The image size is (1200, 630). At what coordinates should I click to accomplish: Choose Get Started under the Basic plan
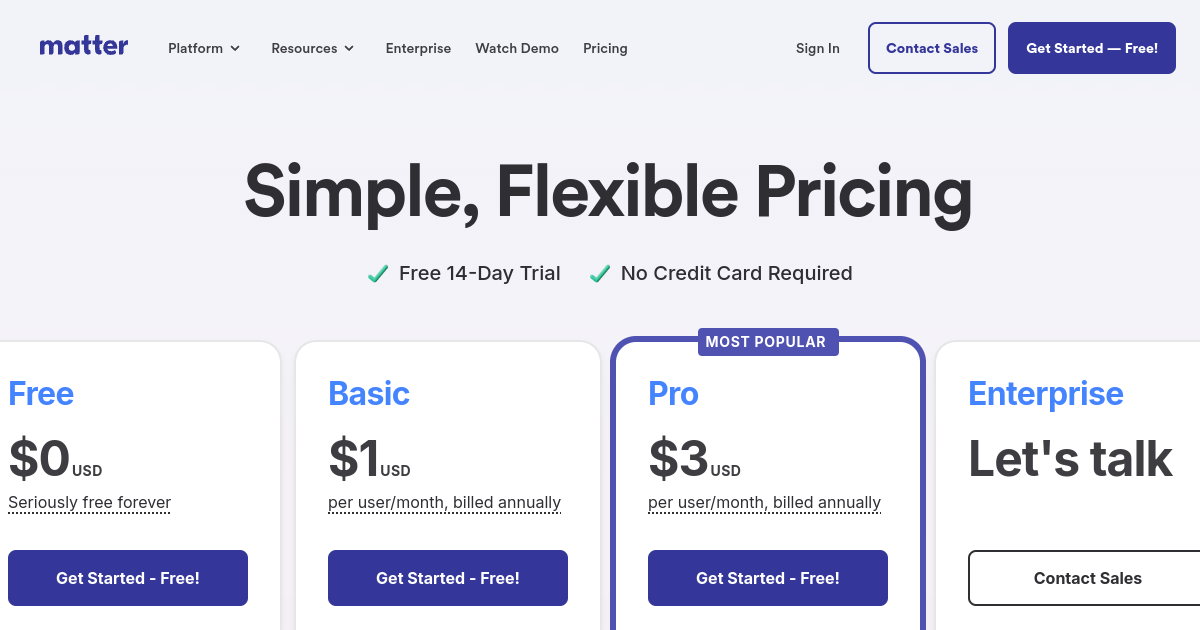[448, 578]
